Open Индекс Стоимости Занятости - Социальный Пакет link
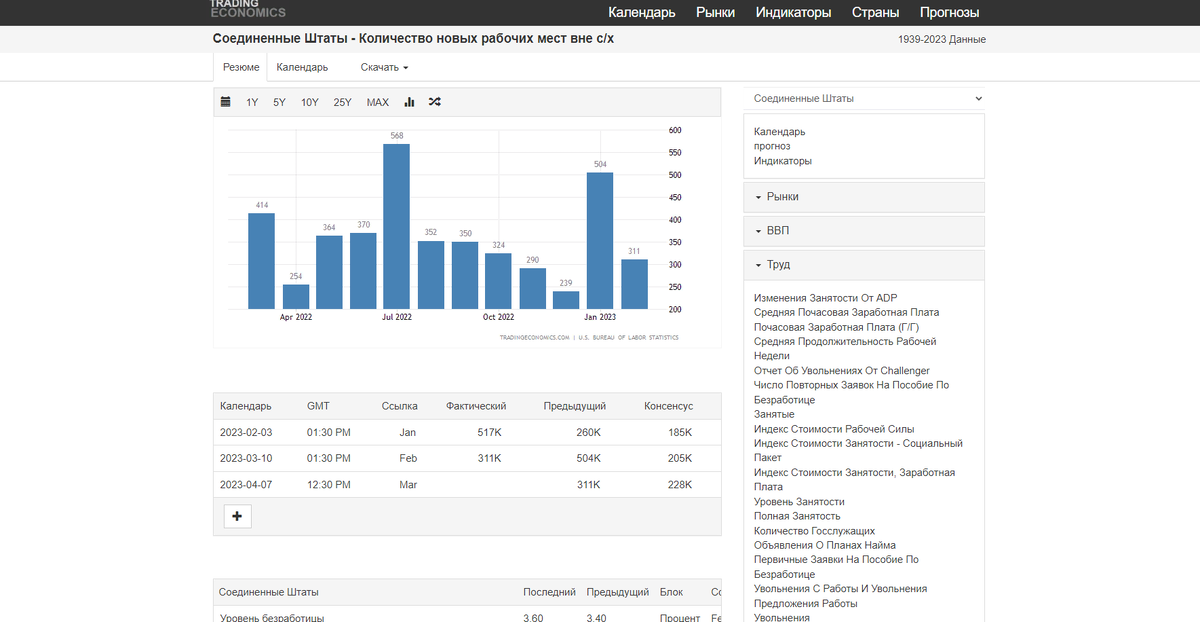 (x=858, y=451)
